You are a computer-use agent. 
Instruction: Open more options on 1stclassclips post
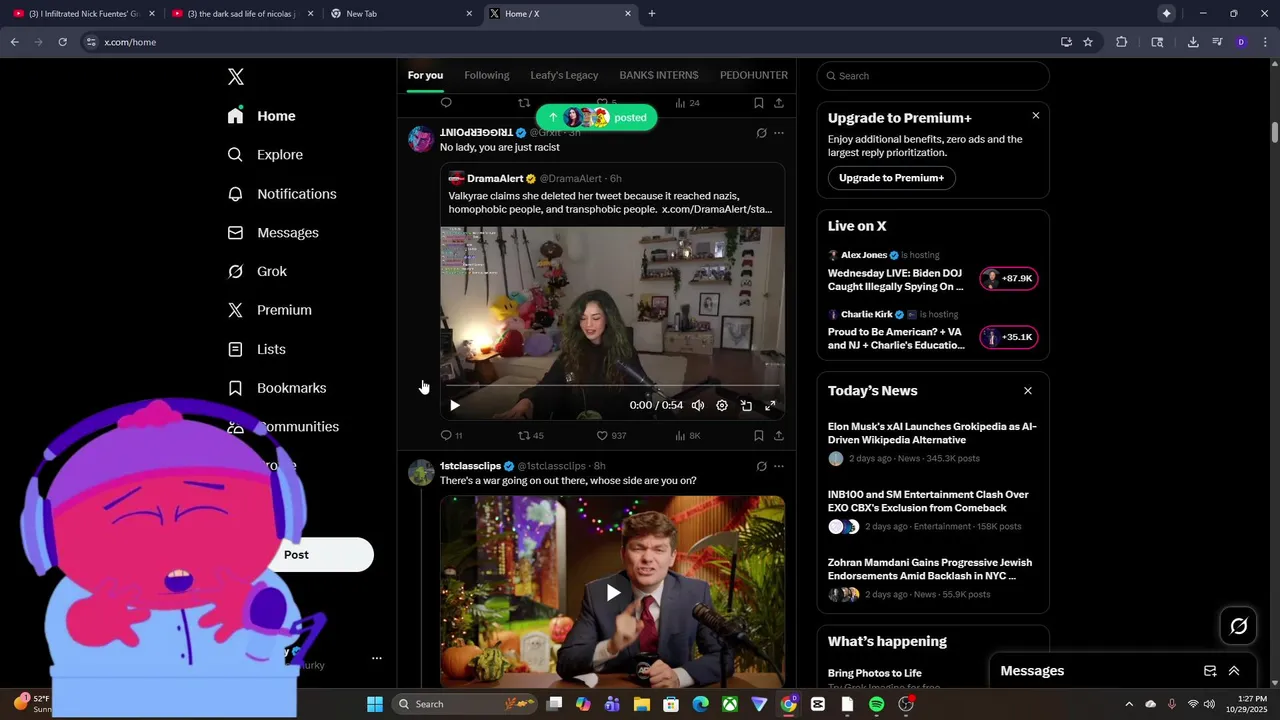779,466
